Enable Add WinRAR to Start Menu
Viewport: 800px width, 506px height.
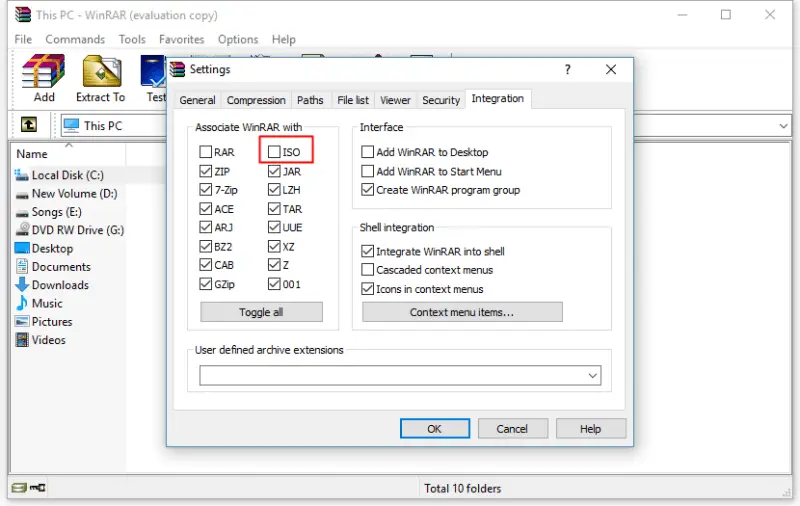367,171
